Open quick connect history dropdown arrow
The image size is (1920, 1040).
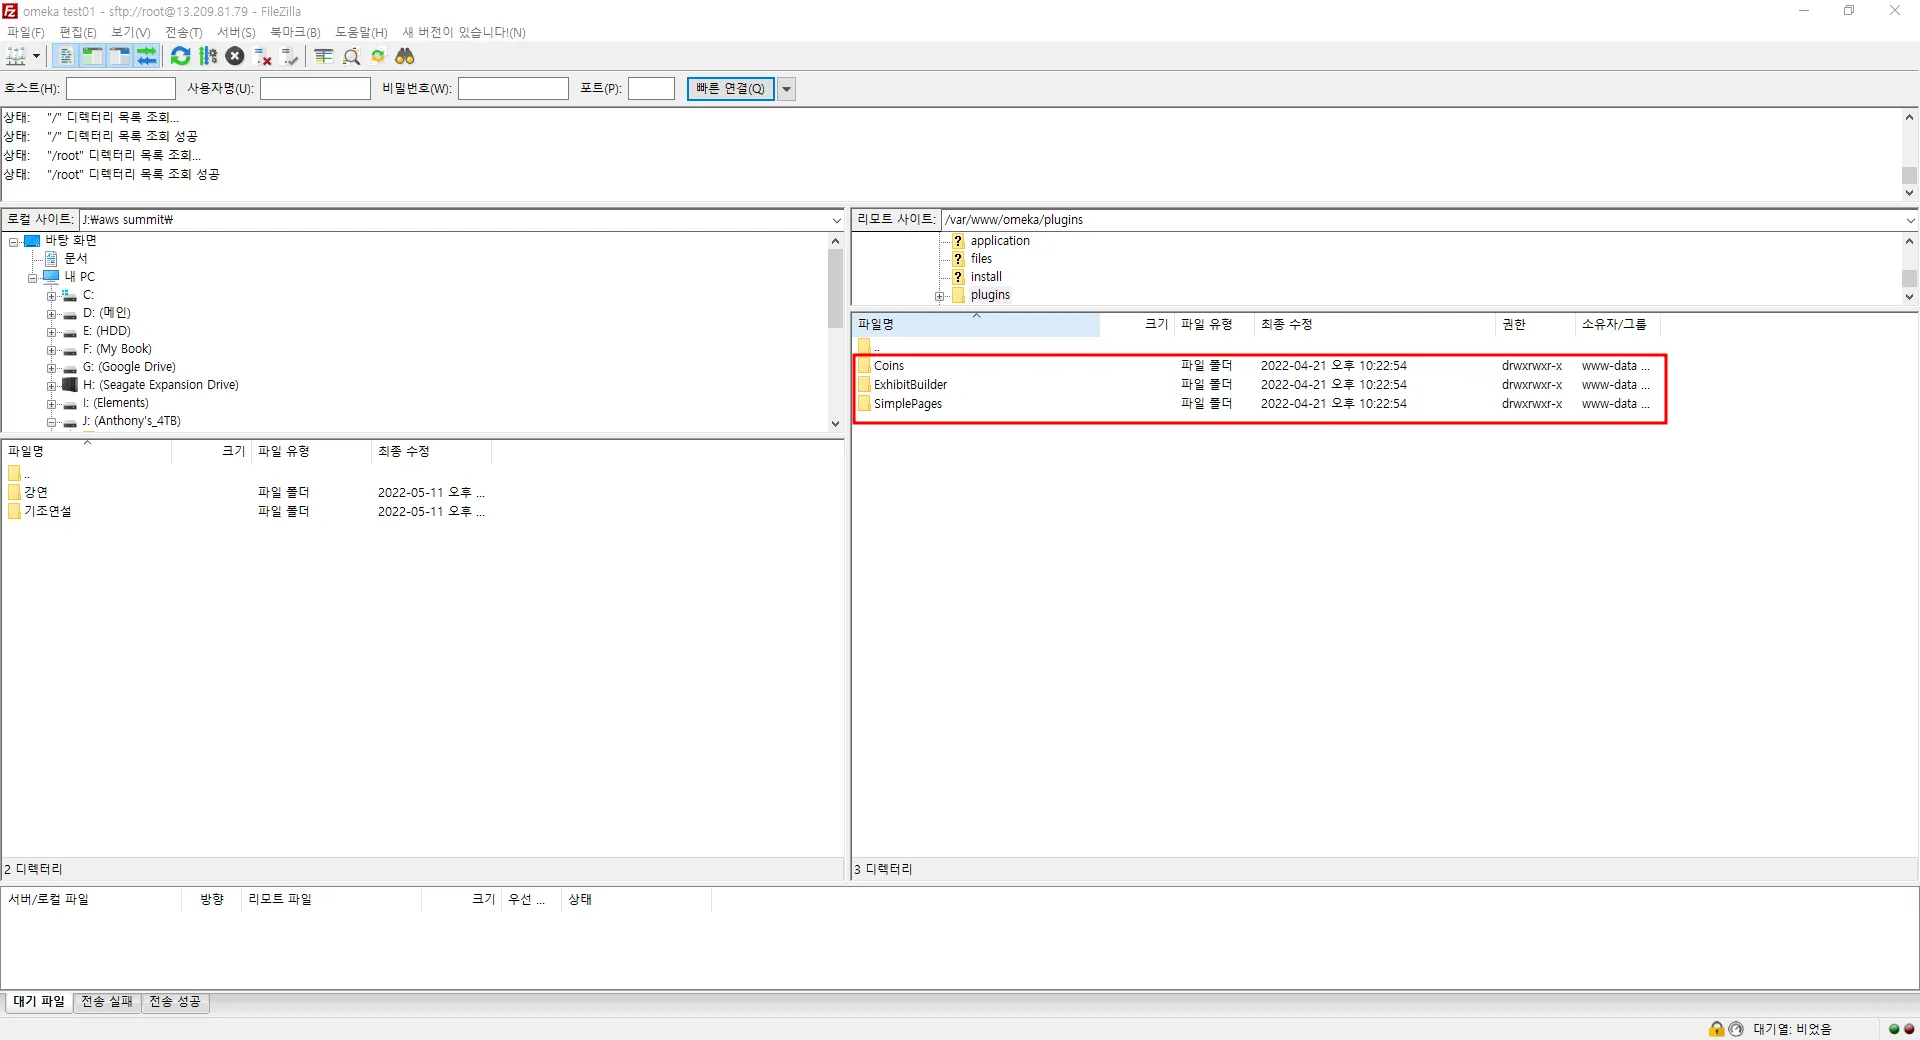click(x=787, y=89)
